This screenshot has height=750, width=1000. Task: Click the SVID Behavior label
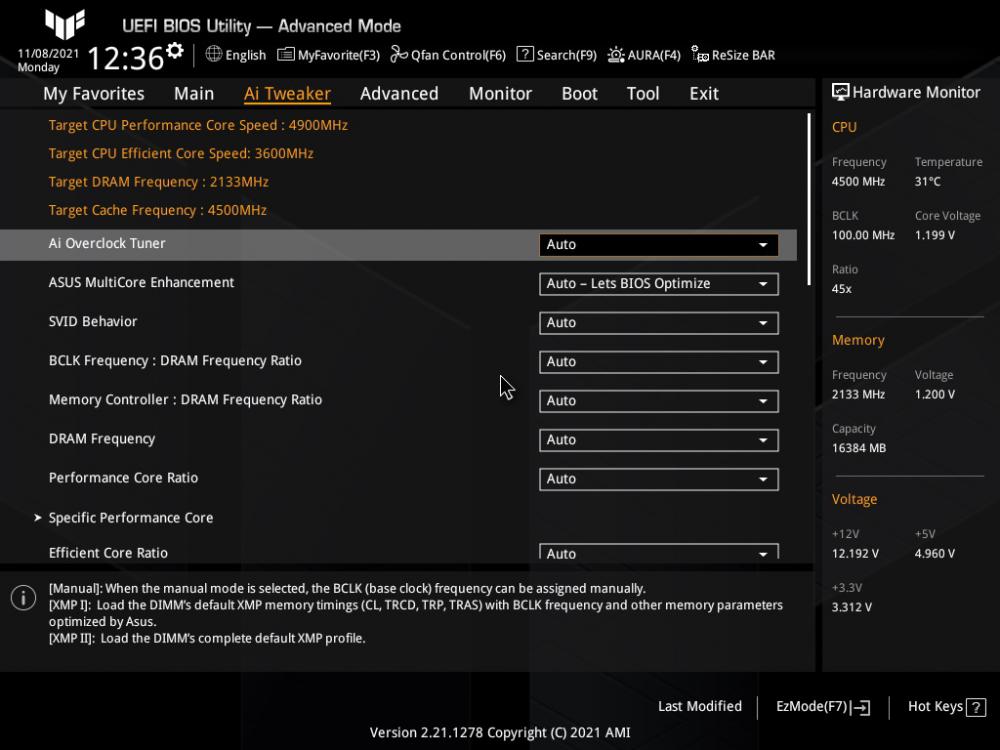[93, 321]
